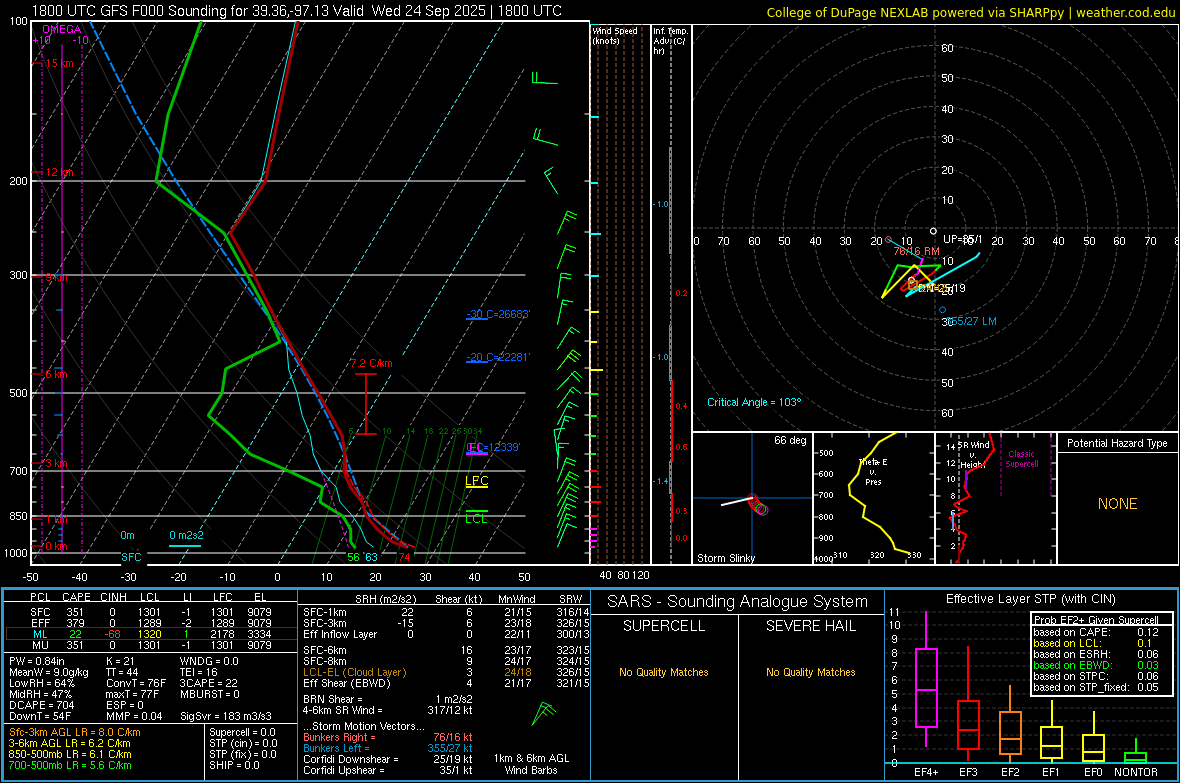The width and height of the screenshot is (1180, 783).
Task: Click the 'Potential Hazard Type' heading
Action: tap(1117, 443)
